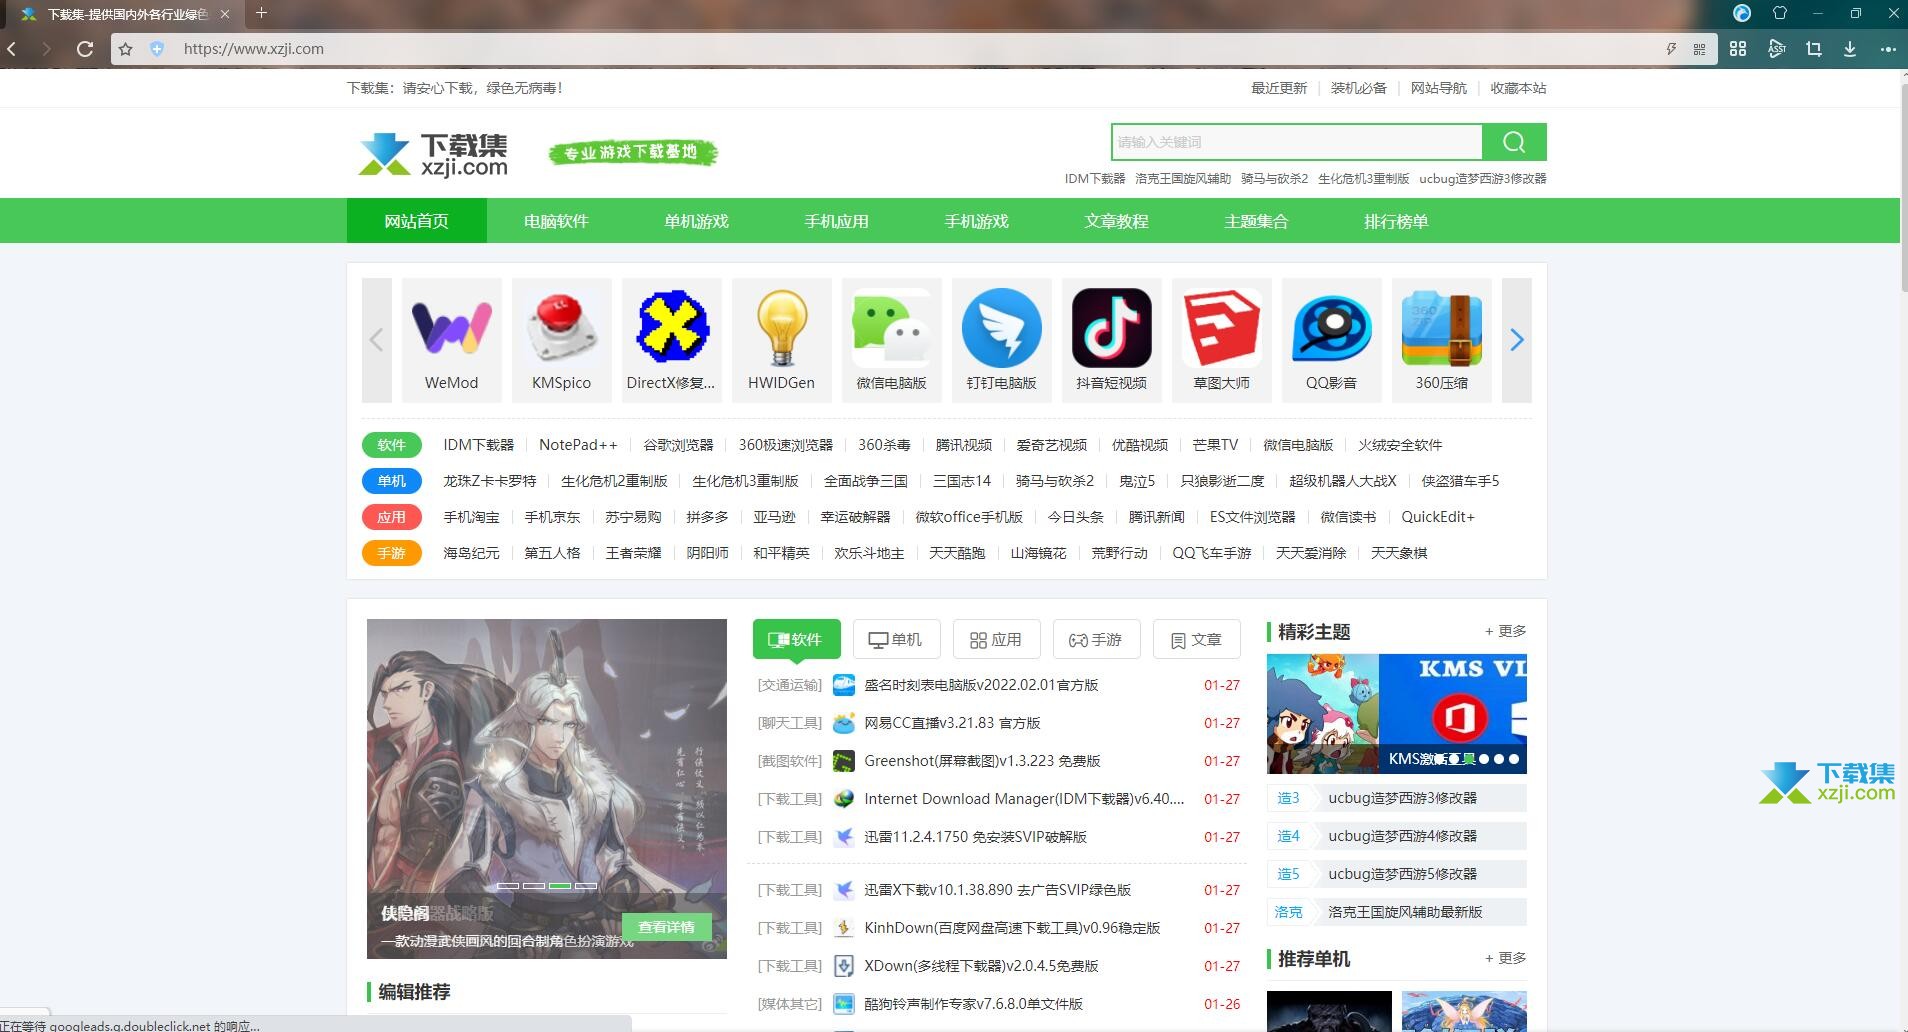Screen dimensions: 1908x1032
Task: Switch to the 软件 list tab
Action: [797, 639]
